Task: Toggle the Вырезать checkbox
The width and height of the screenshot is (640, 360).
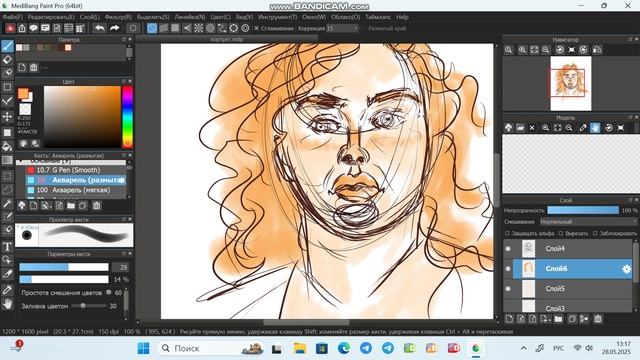Action: pyautogui.click(x=561, y=233)
